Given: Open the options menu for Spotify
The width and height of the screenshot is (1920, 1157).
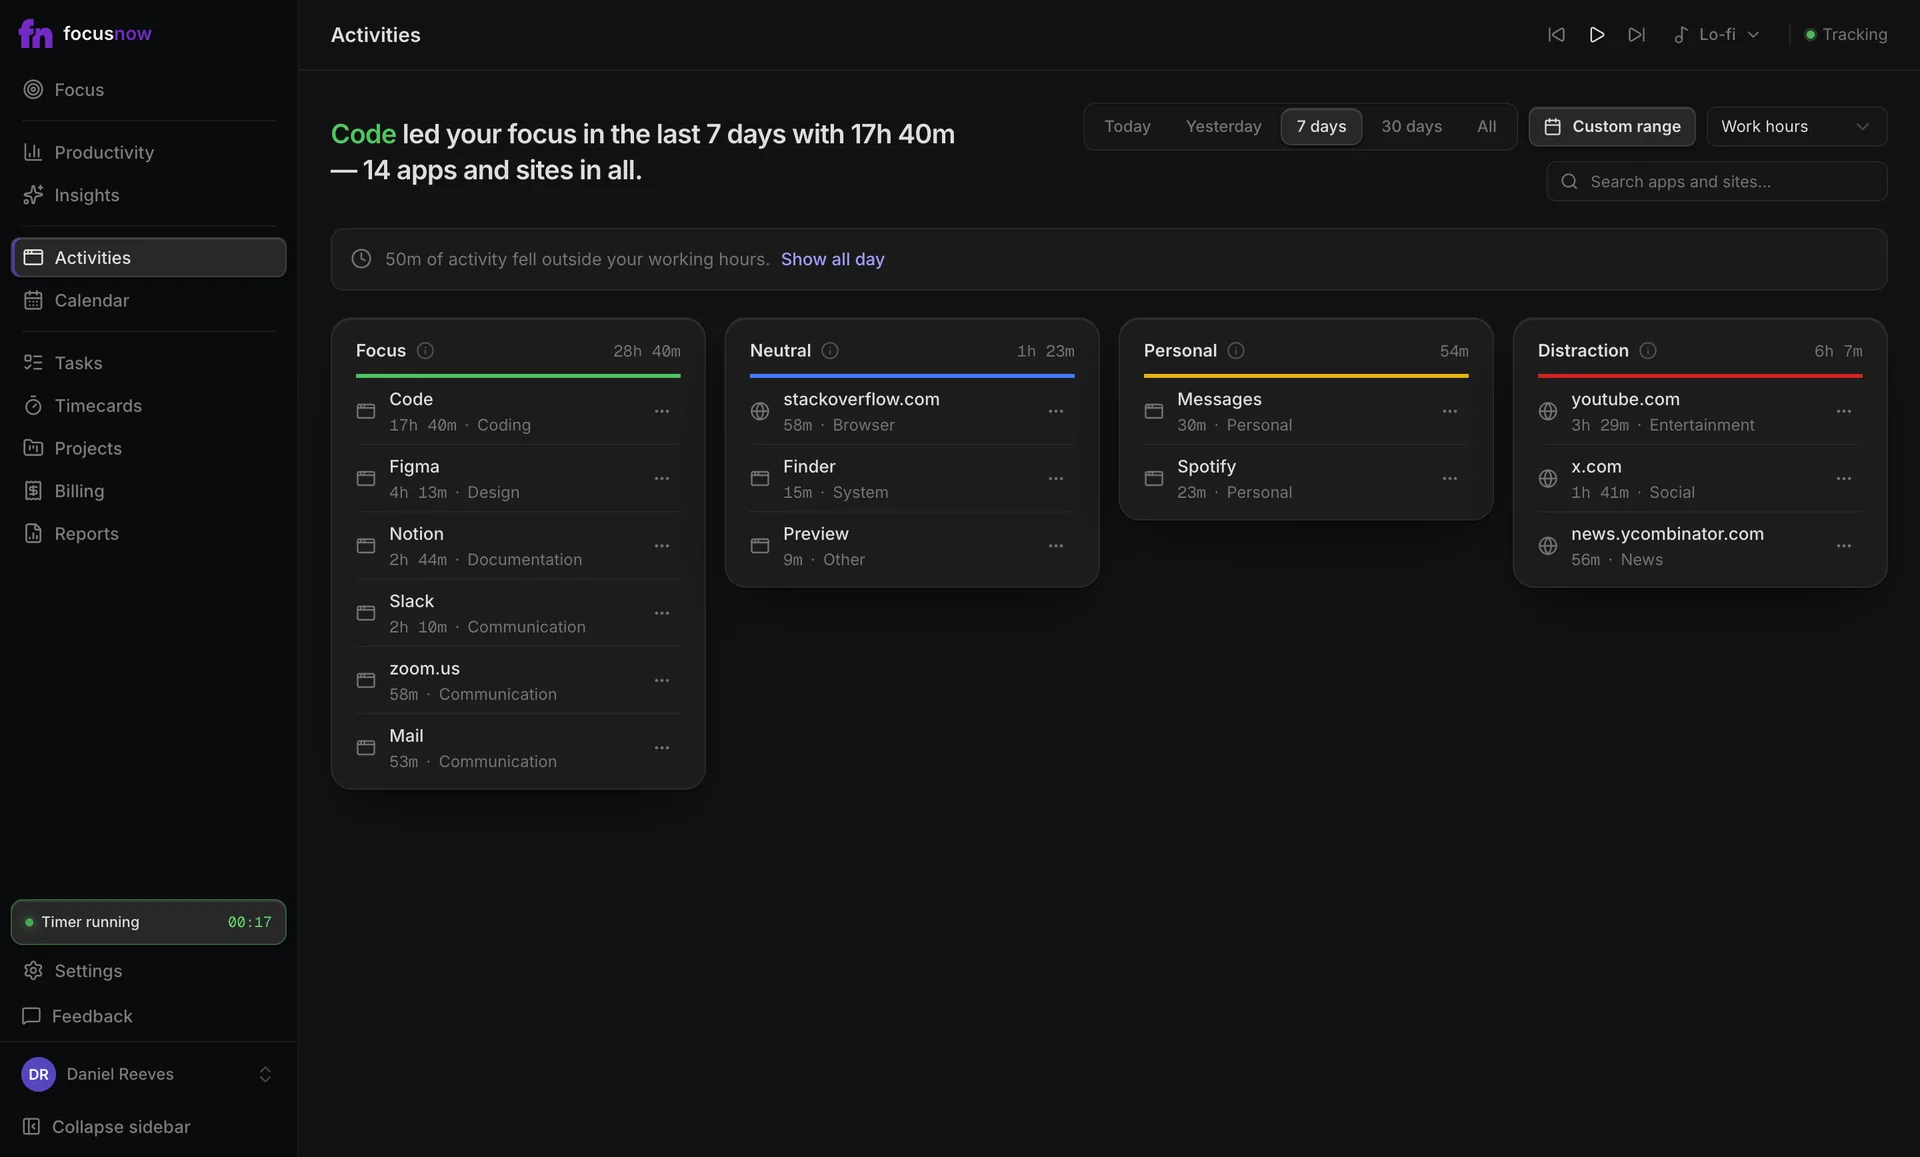Looking at the screenshot, I should coord(1450,479).
